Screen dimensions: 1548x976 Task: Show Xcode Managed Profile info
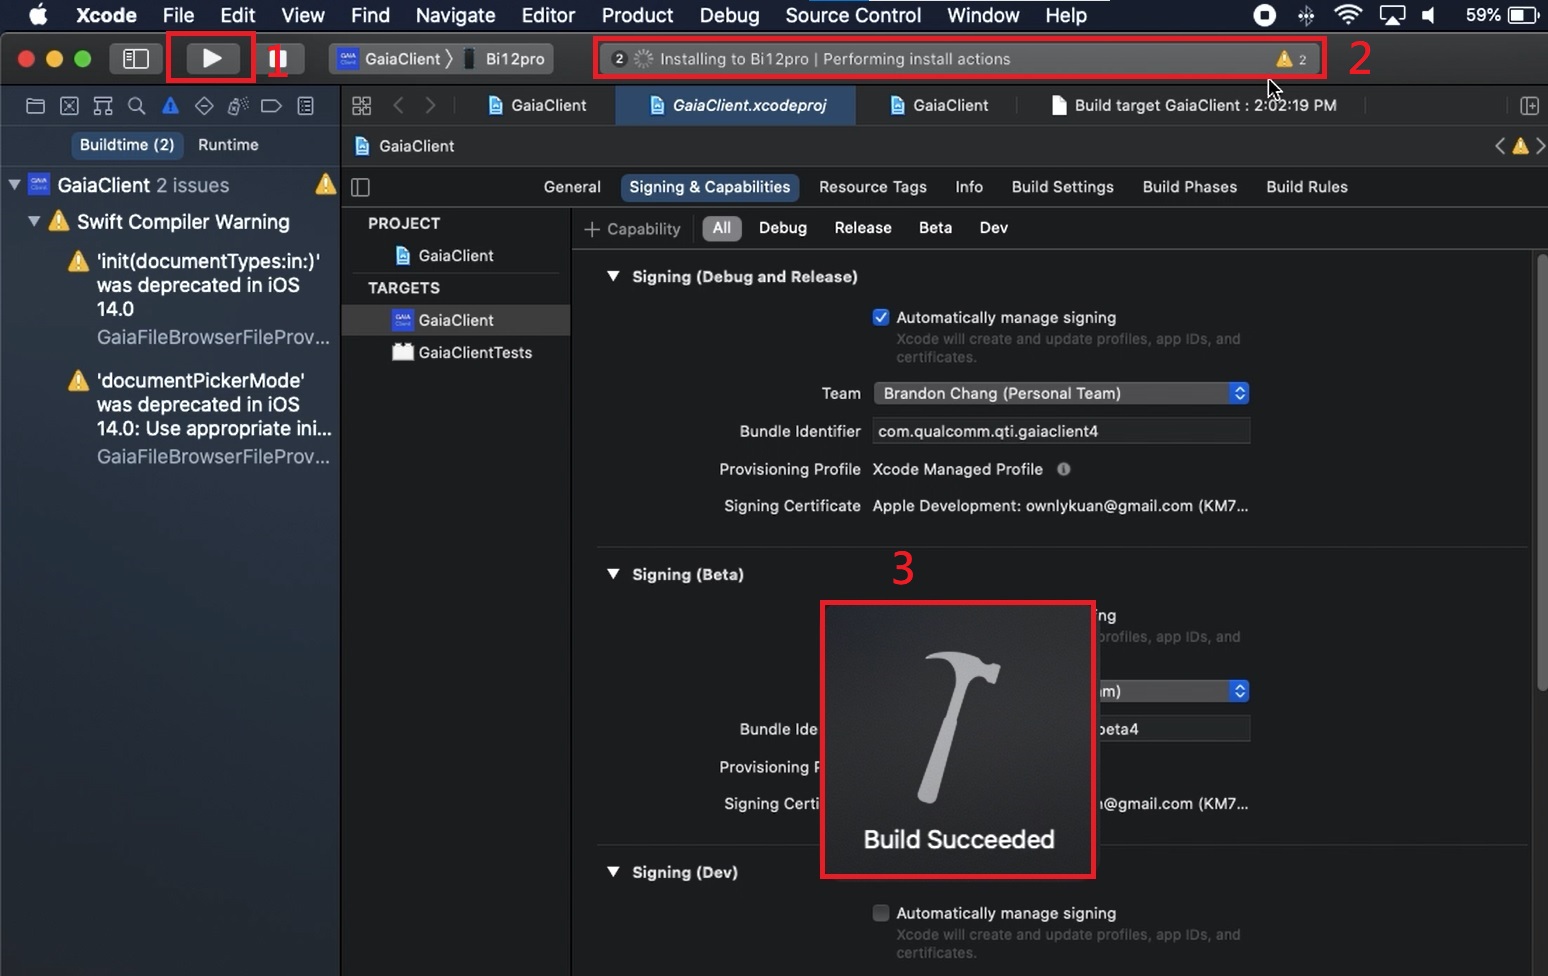pyautogui.click(x=1064, y=469)
